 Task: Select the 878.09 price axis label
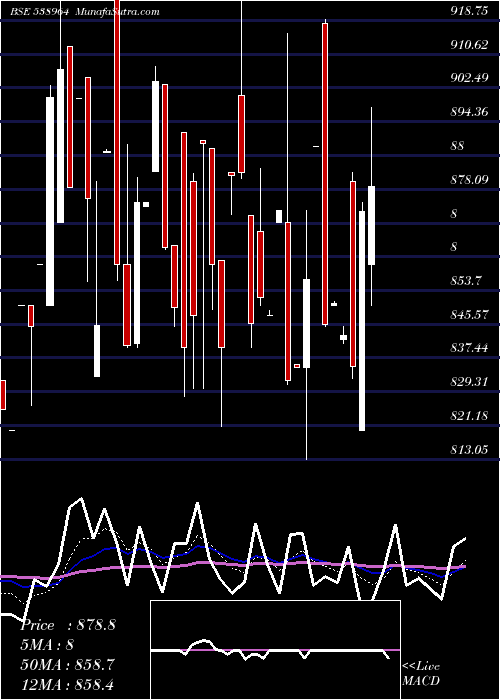coord(469,179)
